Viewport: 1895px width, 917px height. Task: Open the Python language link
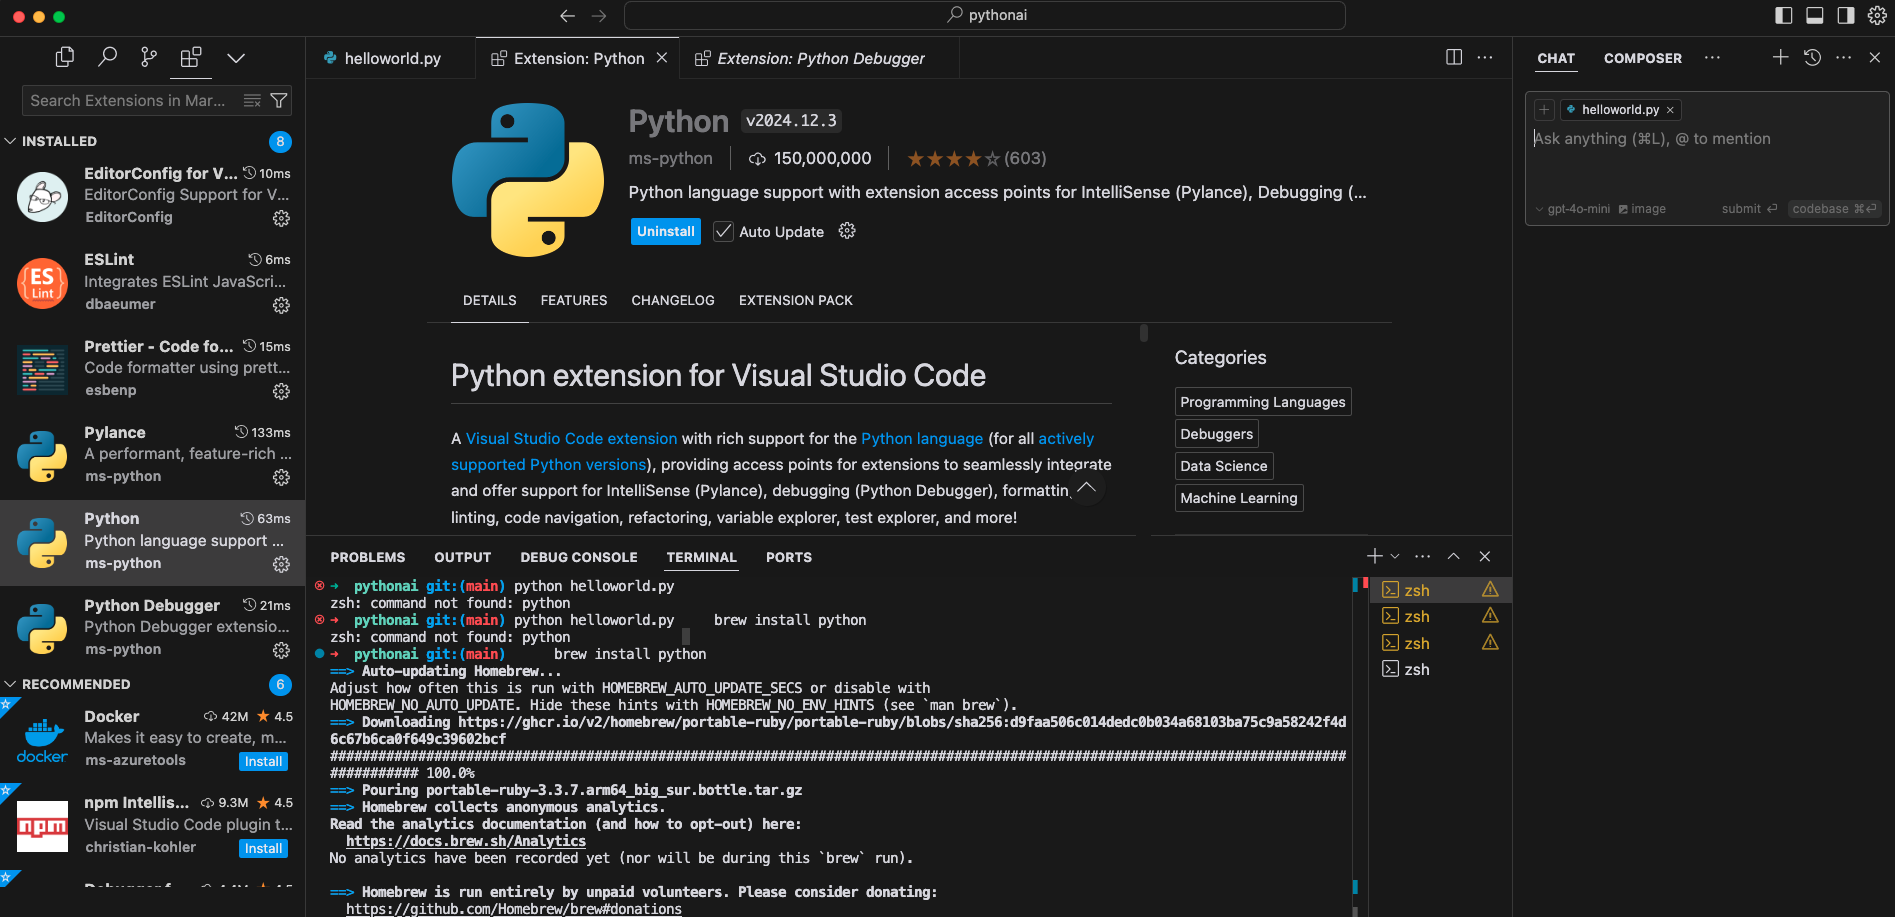pos(922,438)
